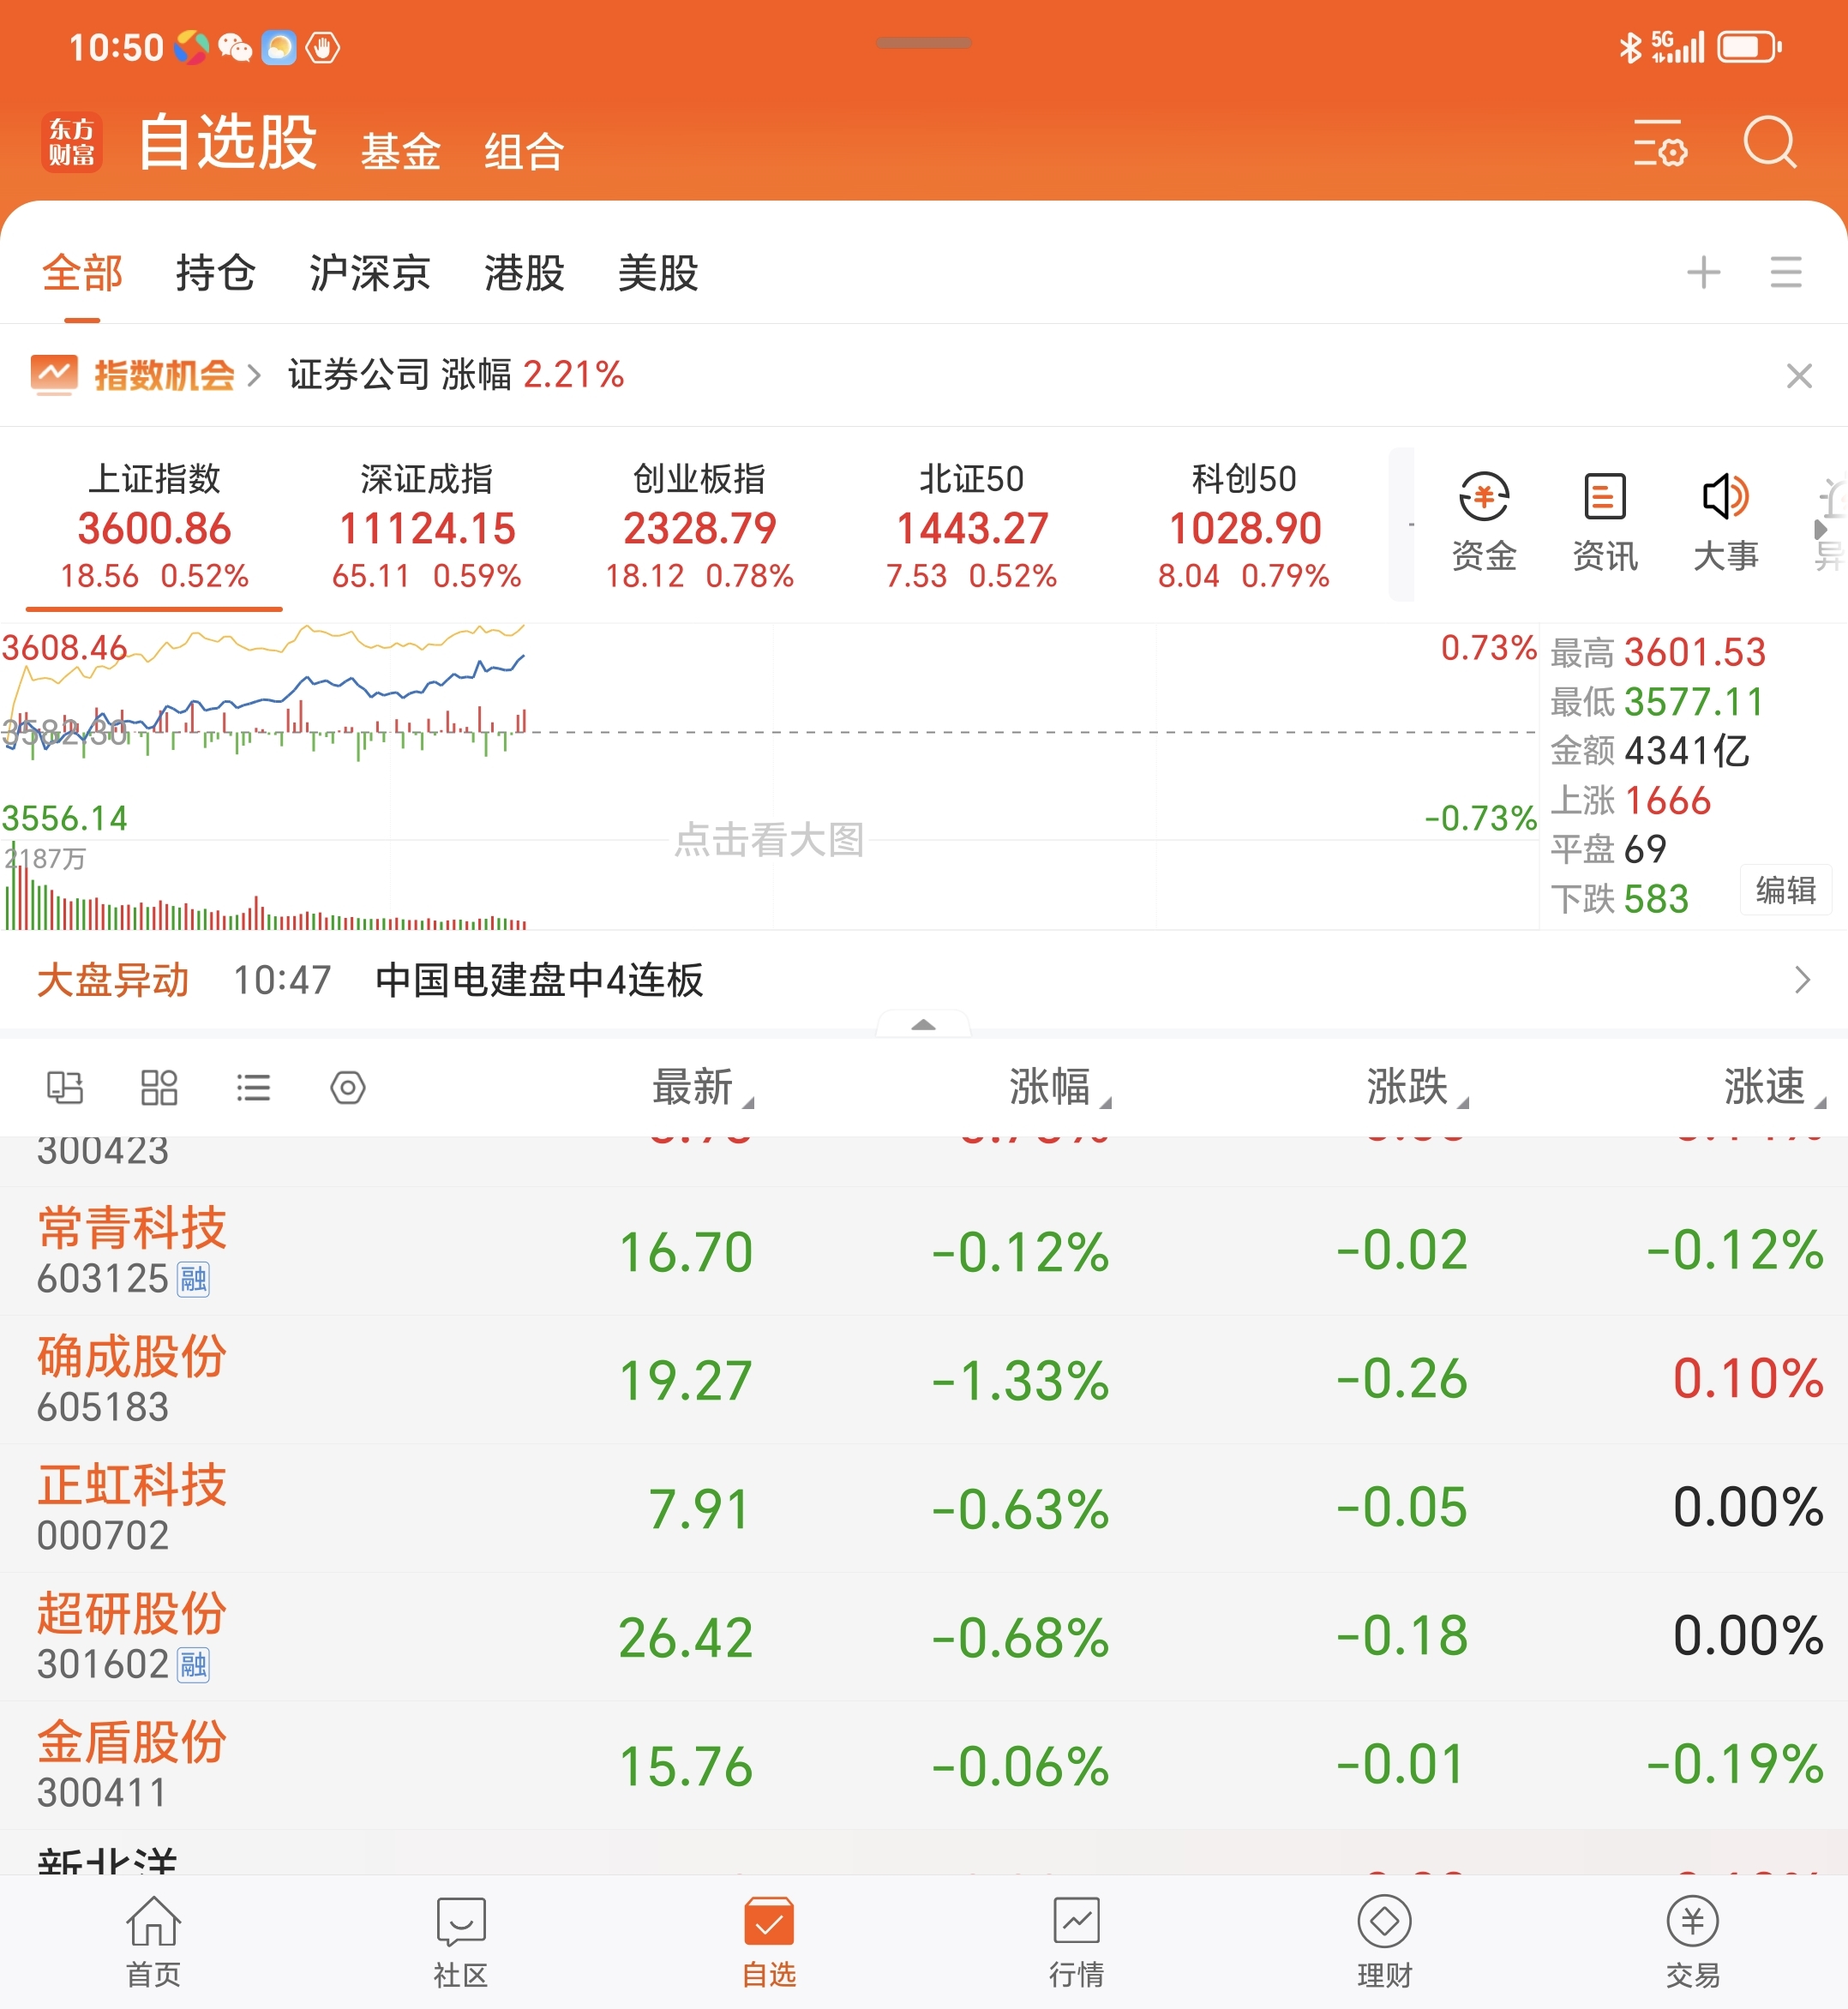Select 创业板指 index card
1848x2009 pixels.
tap(699, 527)
